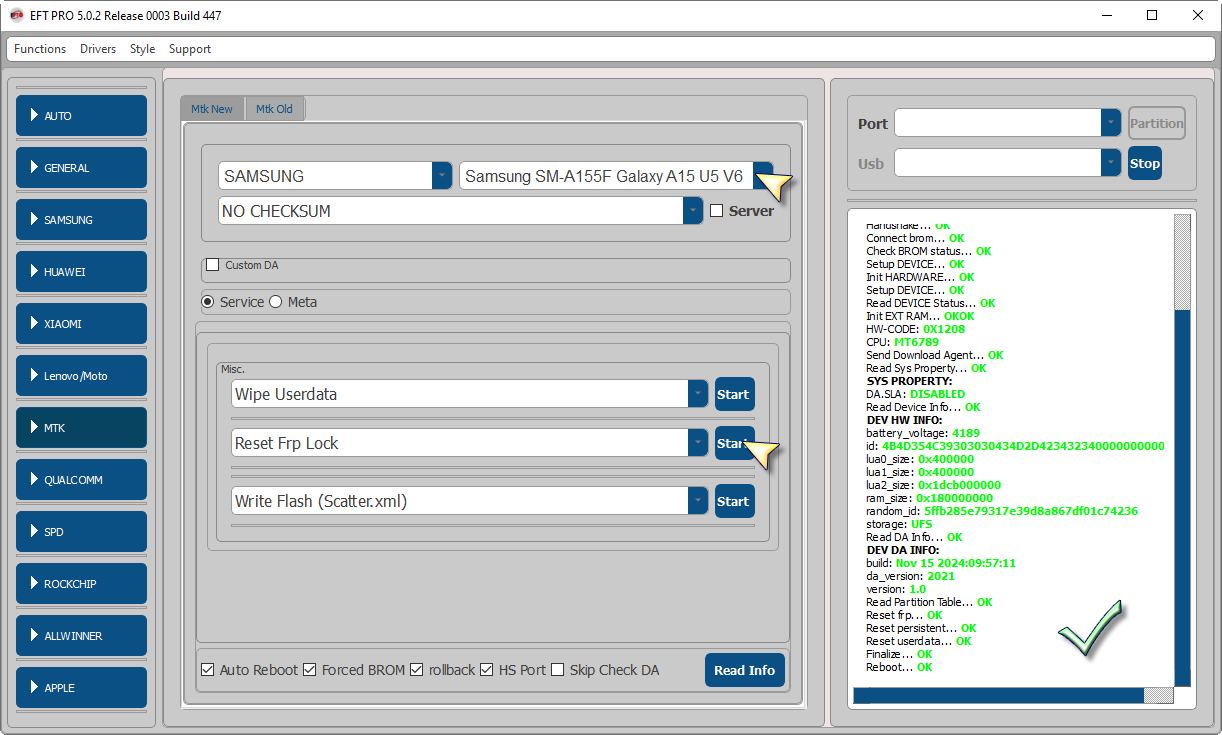Select the ALLWINNER sidebar button
Image resolution: width=1222 pixels, height=735 pixels.
[x=82, y=636]
